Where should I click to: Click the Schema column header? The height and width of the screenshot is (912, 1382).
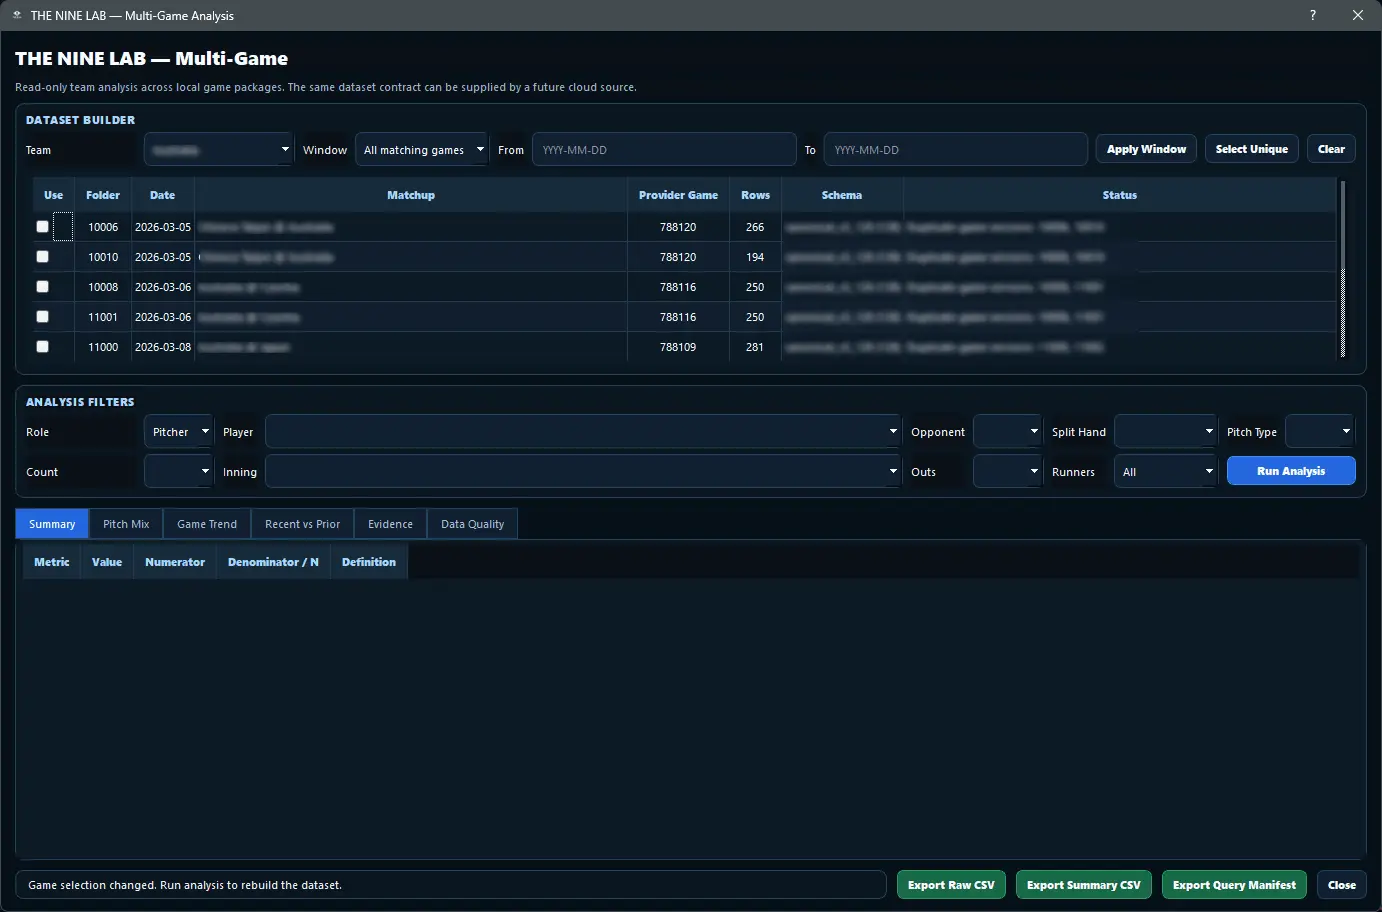point(842,195)
